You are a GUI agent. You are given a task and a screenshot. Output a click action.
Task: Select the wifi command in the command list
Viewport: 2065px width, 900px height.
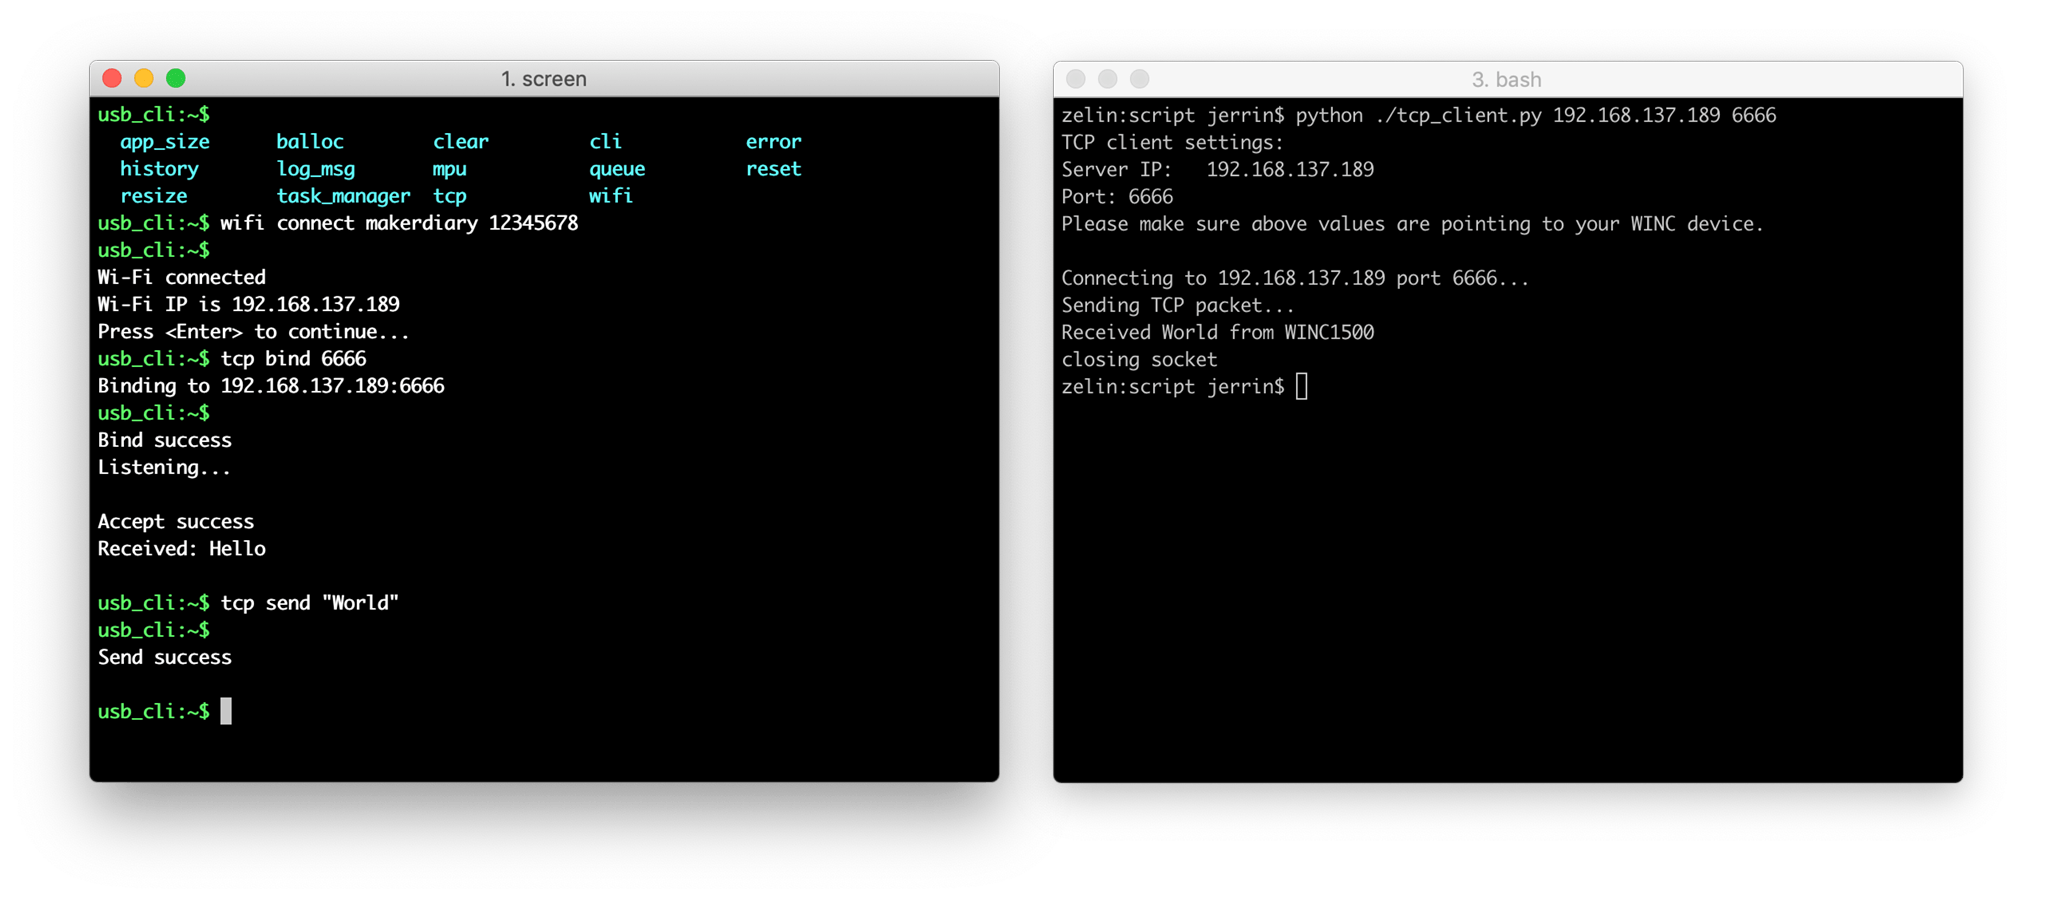click(611, 196)
